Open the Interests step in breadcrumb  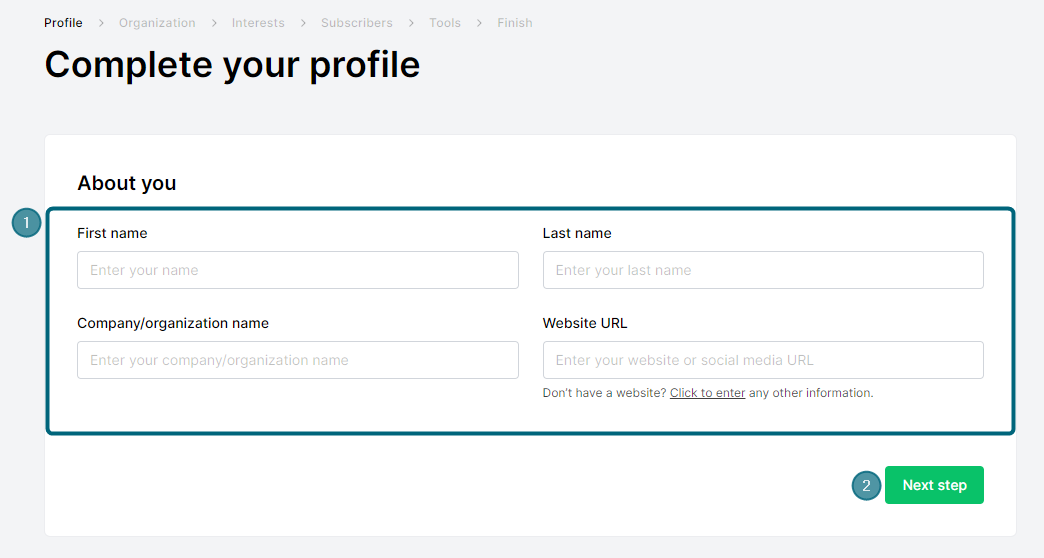point(258,23)
